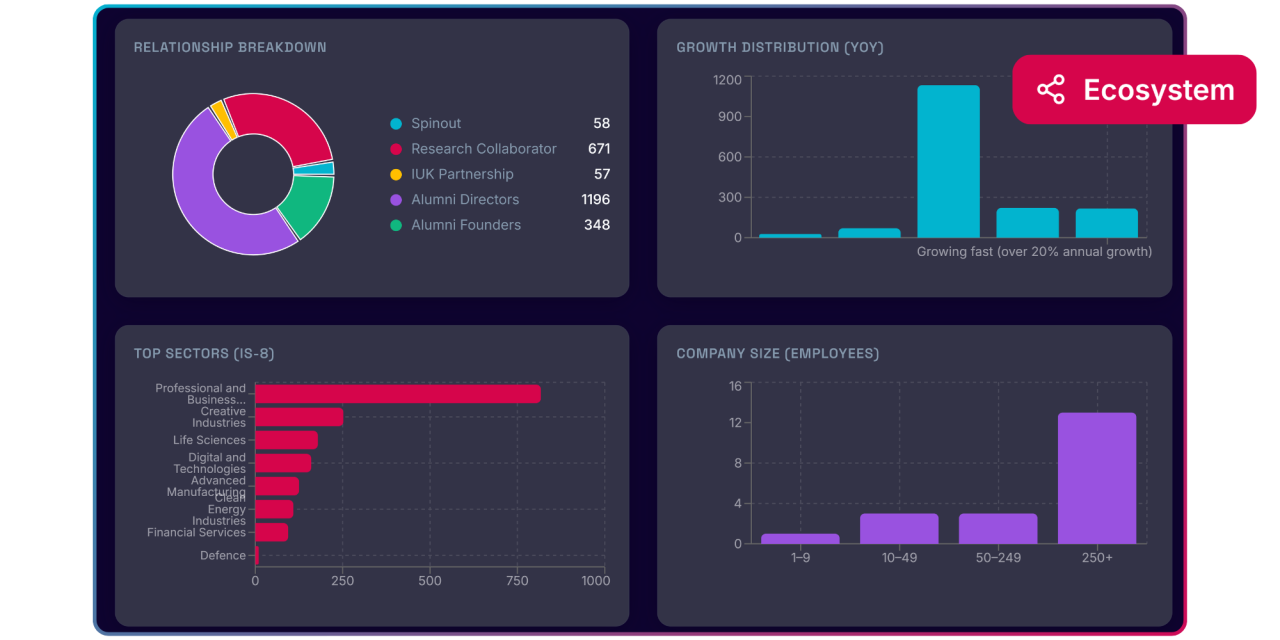Click the Professional and Business sector bar

(x=397, y=394)
